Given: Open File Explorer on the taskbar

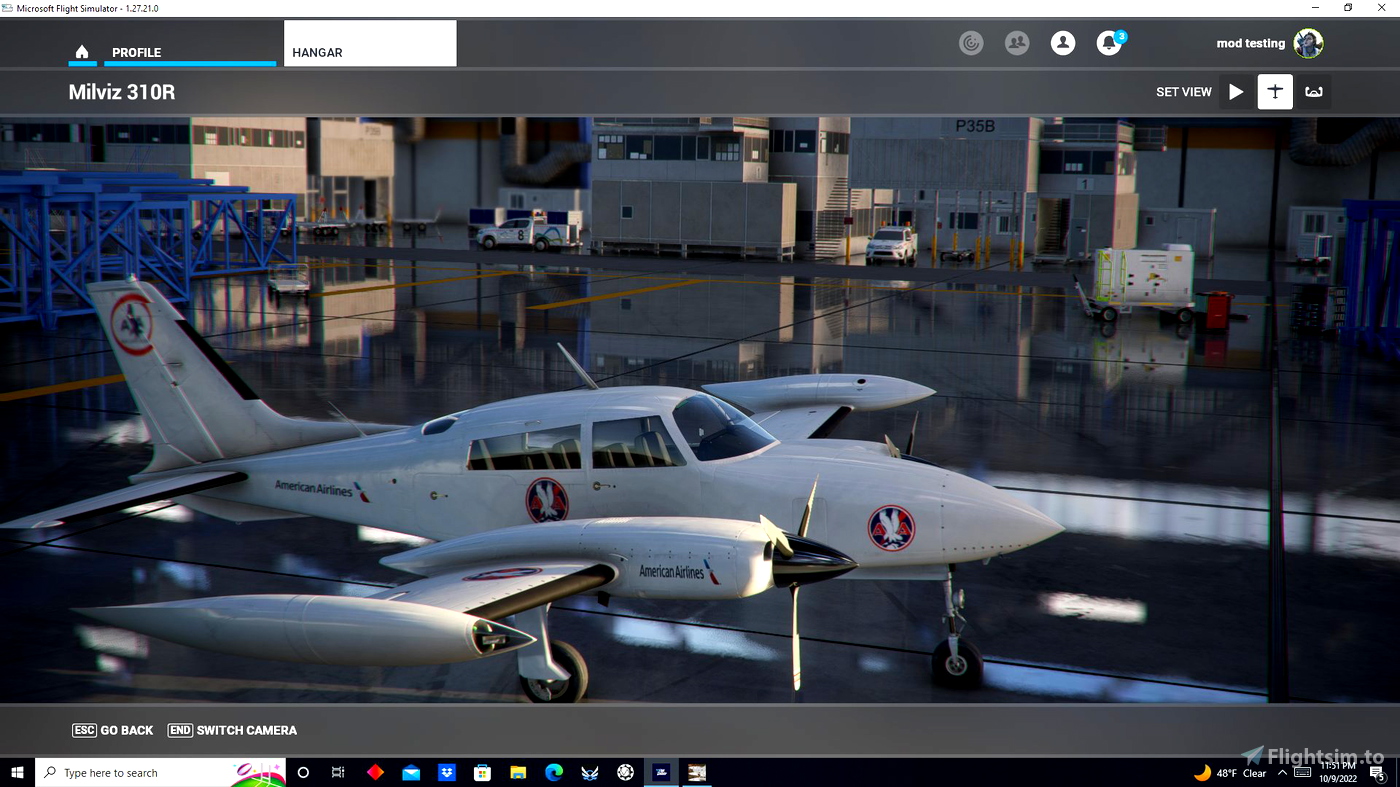Looking at the screenshot, I should tap(518, 772).
